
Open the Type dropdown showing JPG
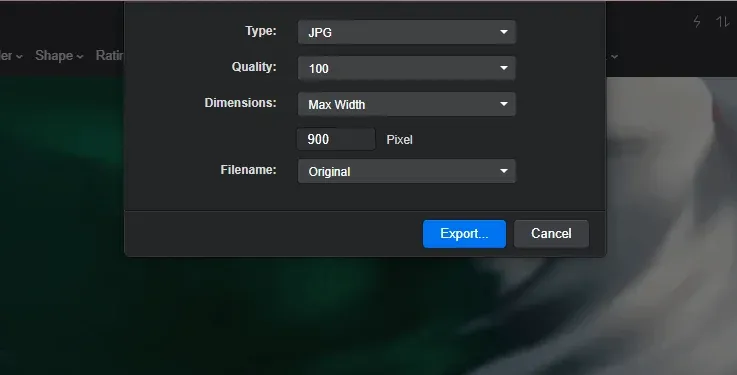[407, 32]
